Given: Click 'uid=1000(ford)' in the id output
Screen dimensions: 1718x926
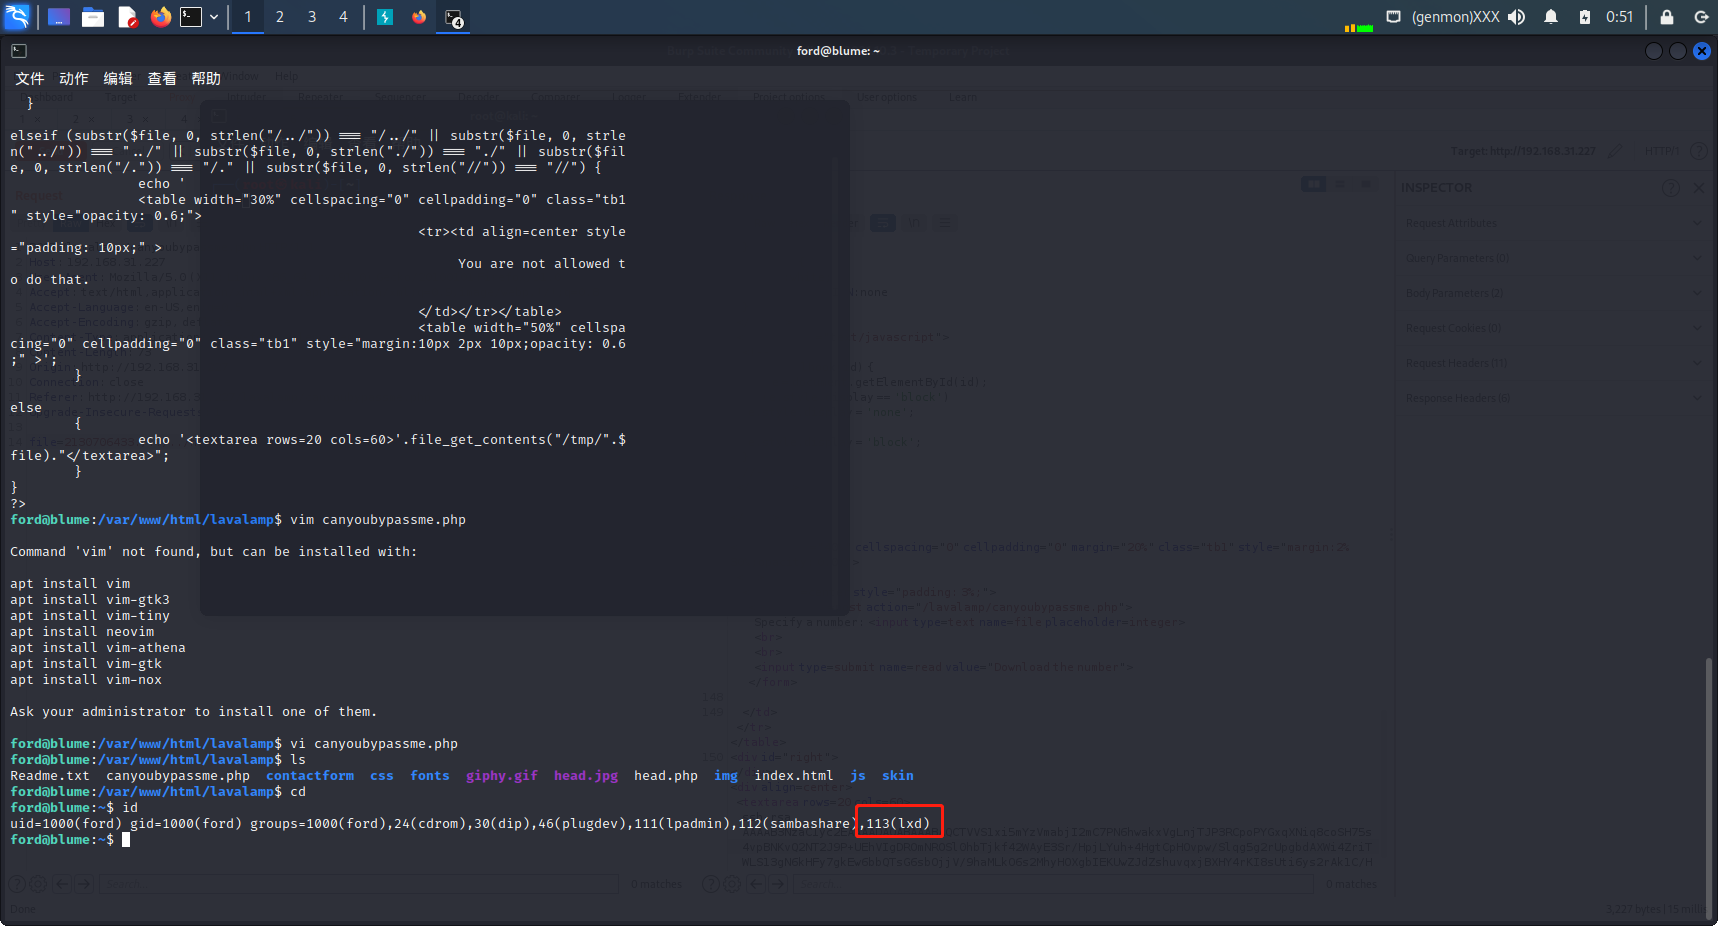Looking at the screenshot, I should 66,824.
